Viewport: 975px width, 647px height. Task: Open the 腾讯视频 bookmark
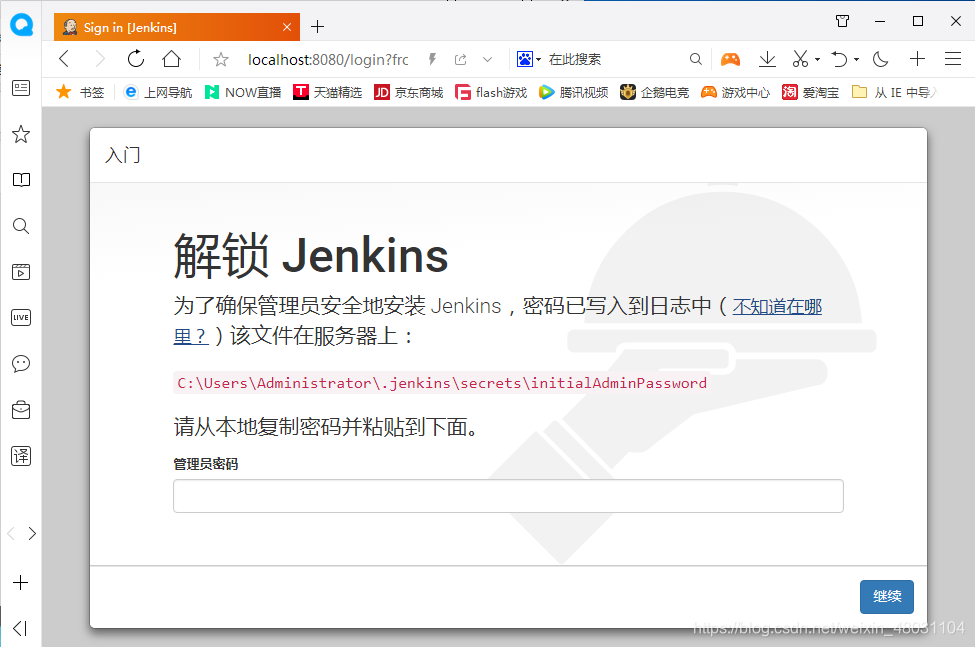coord(573,93)
